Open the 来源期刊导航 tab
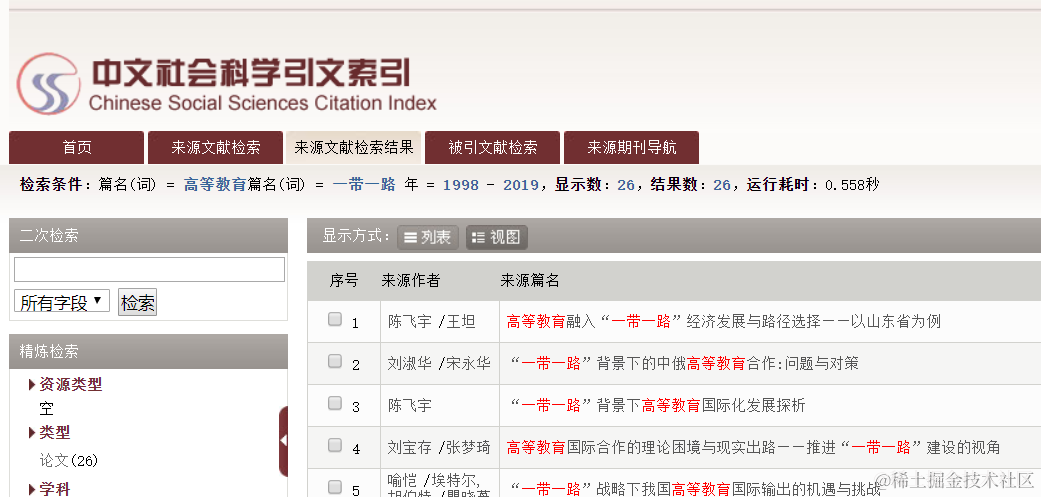Image resolution: width=1041 pixels, height=497 pixels. tap(631, 147)
